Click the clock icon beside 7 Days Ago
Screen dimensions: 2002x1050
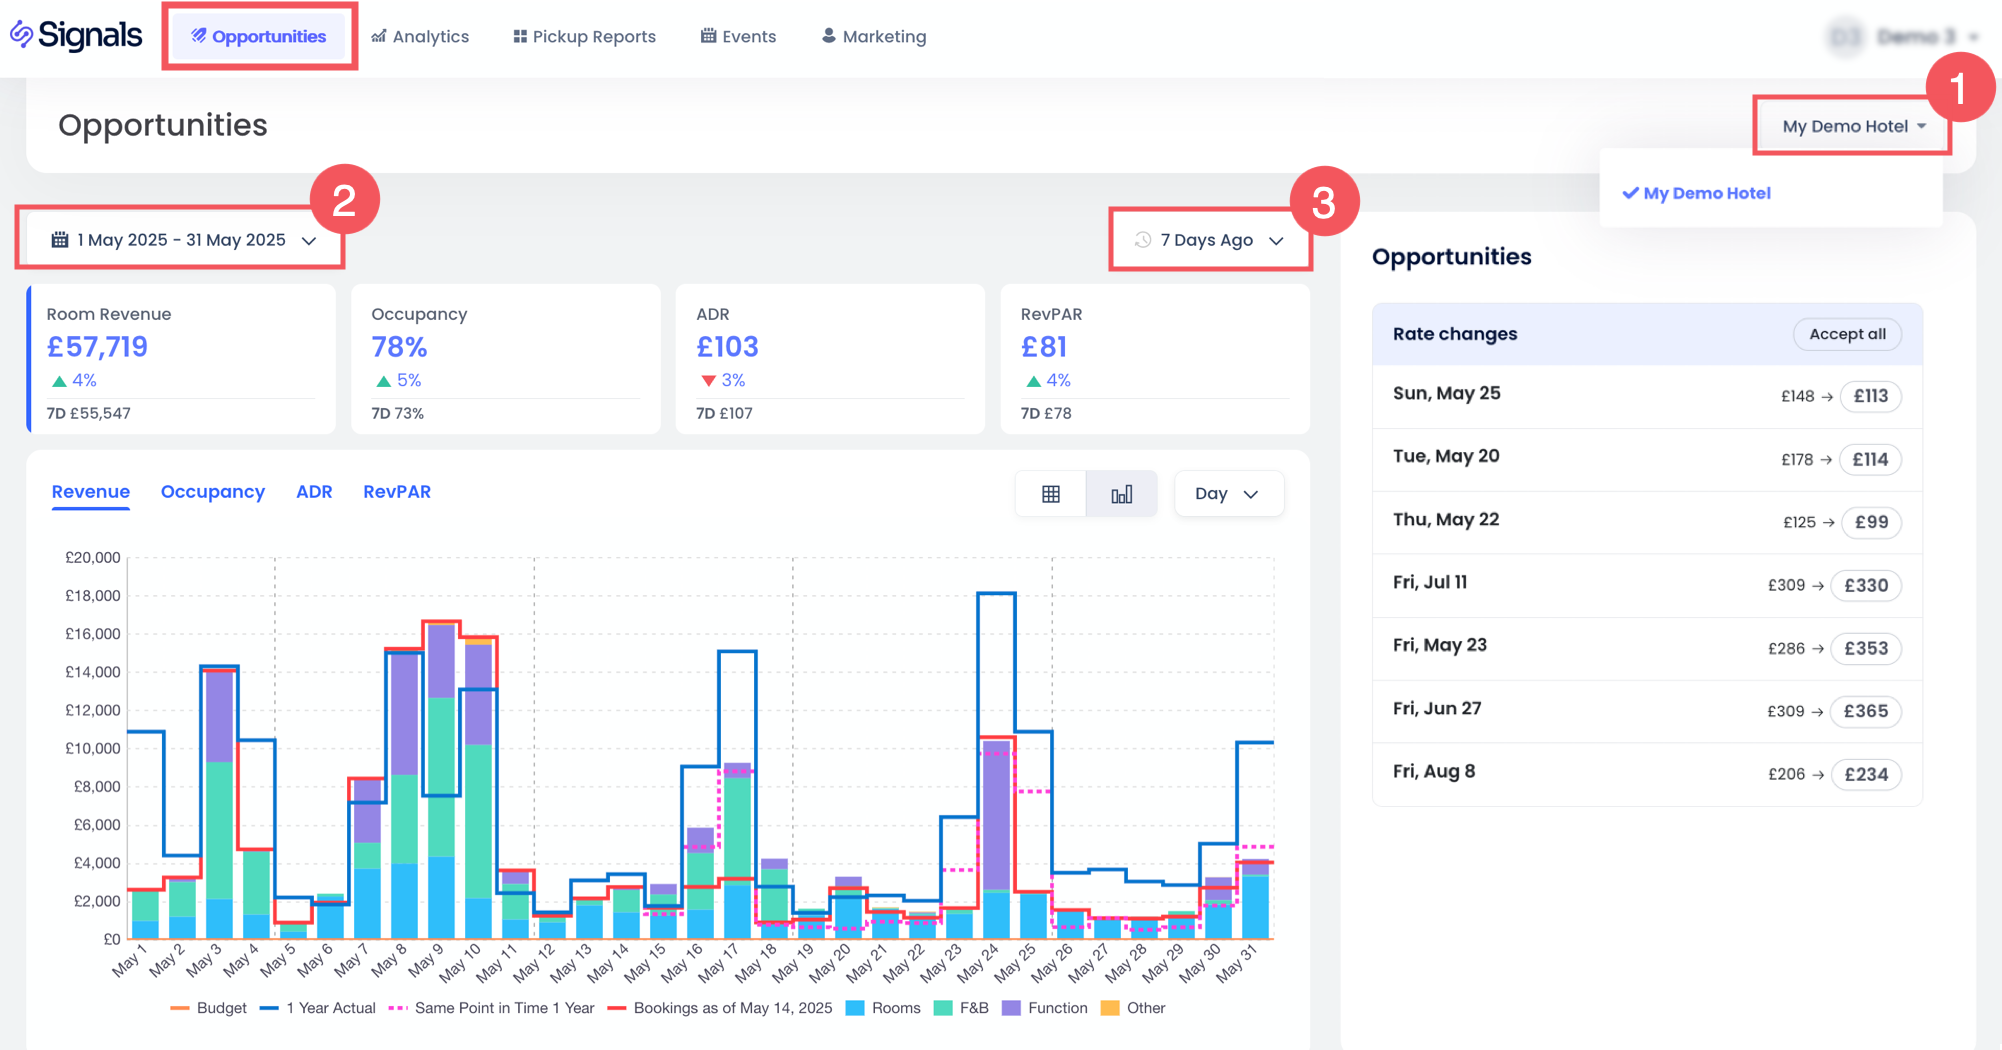point(1142,240)
